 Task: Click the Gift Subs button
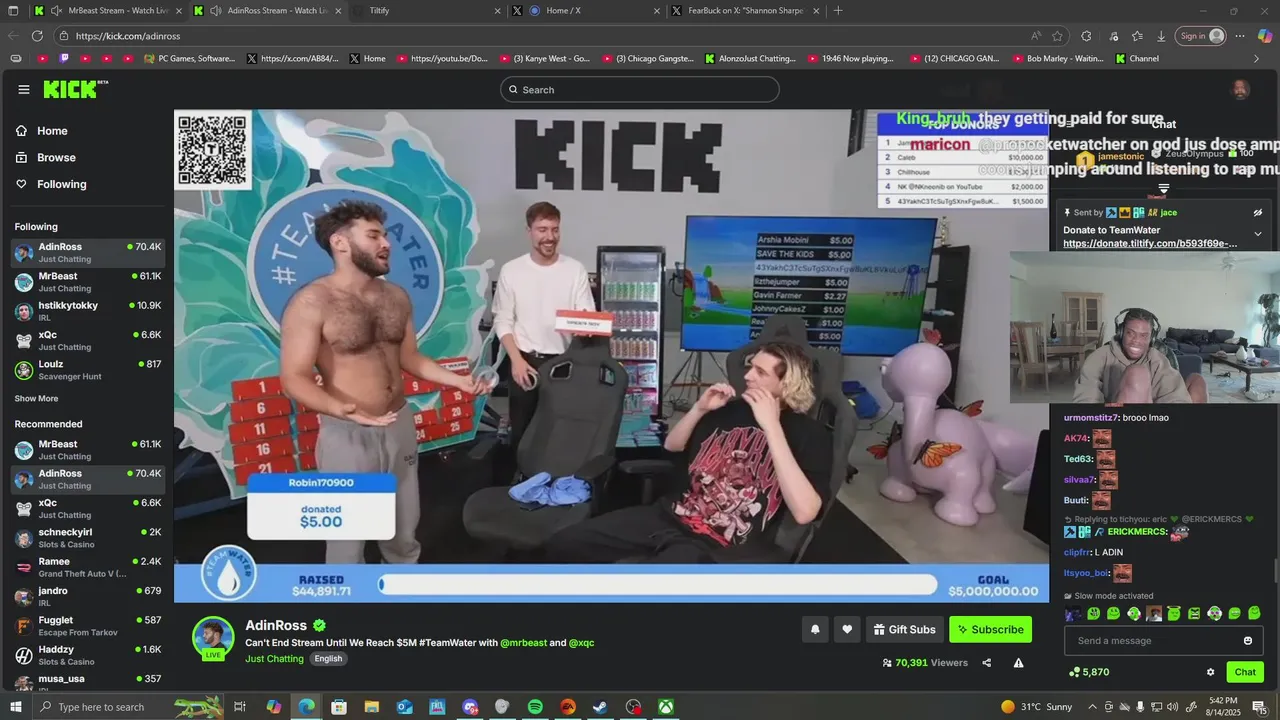tap(905, 630)
